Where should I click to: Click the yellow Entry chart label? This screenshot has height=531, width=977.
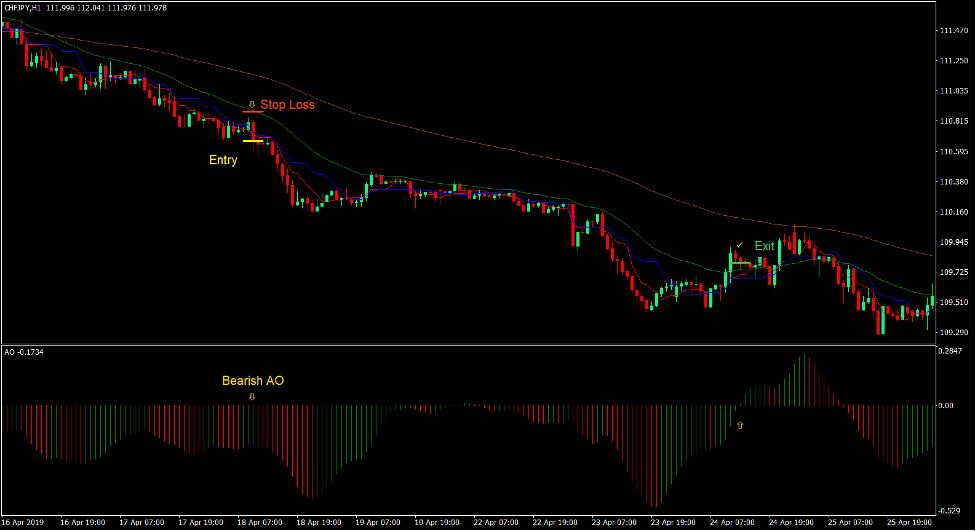223,160
